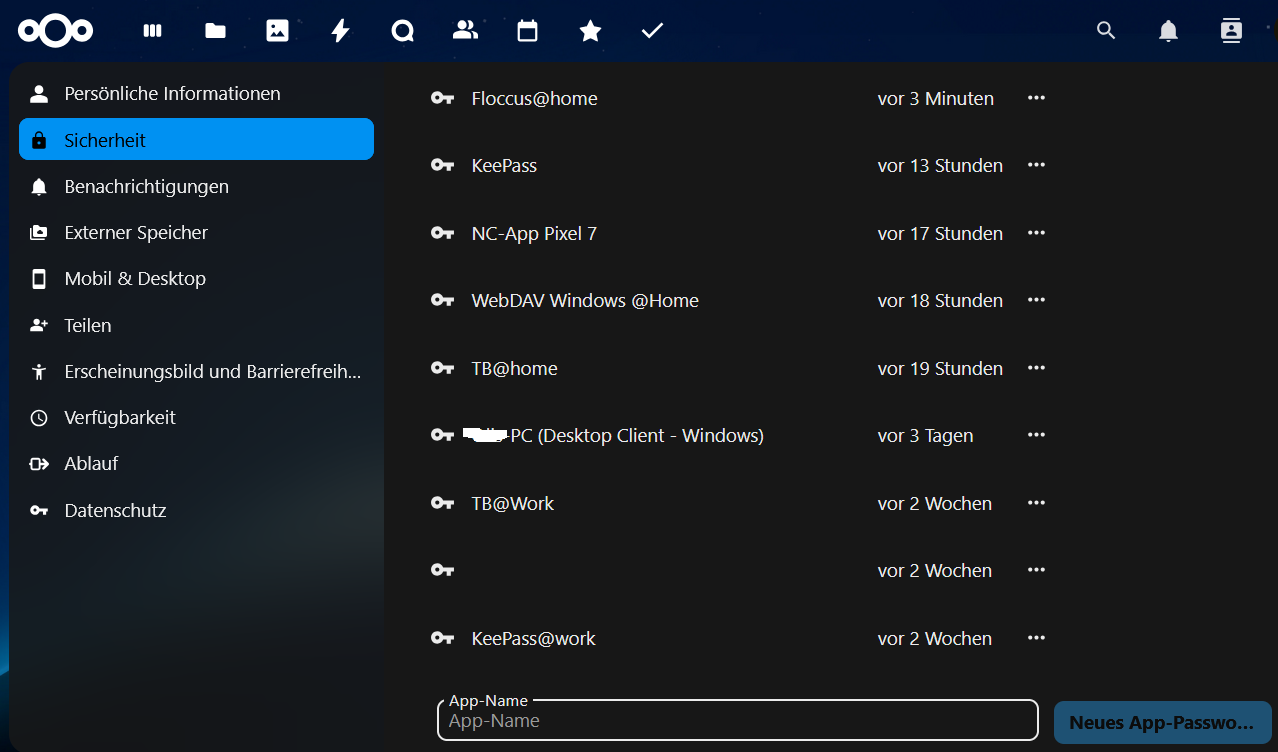Image resolution: width=1278 pixels, height=752 pixels.
Task: Open the Dashboard app icon
Action: point(152,31)
